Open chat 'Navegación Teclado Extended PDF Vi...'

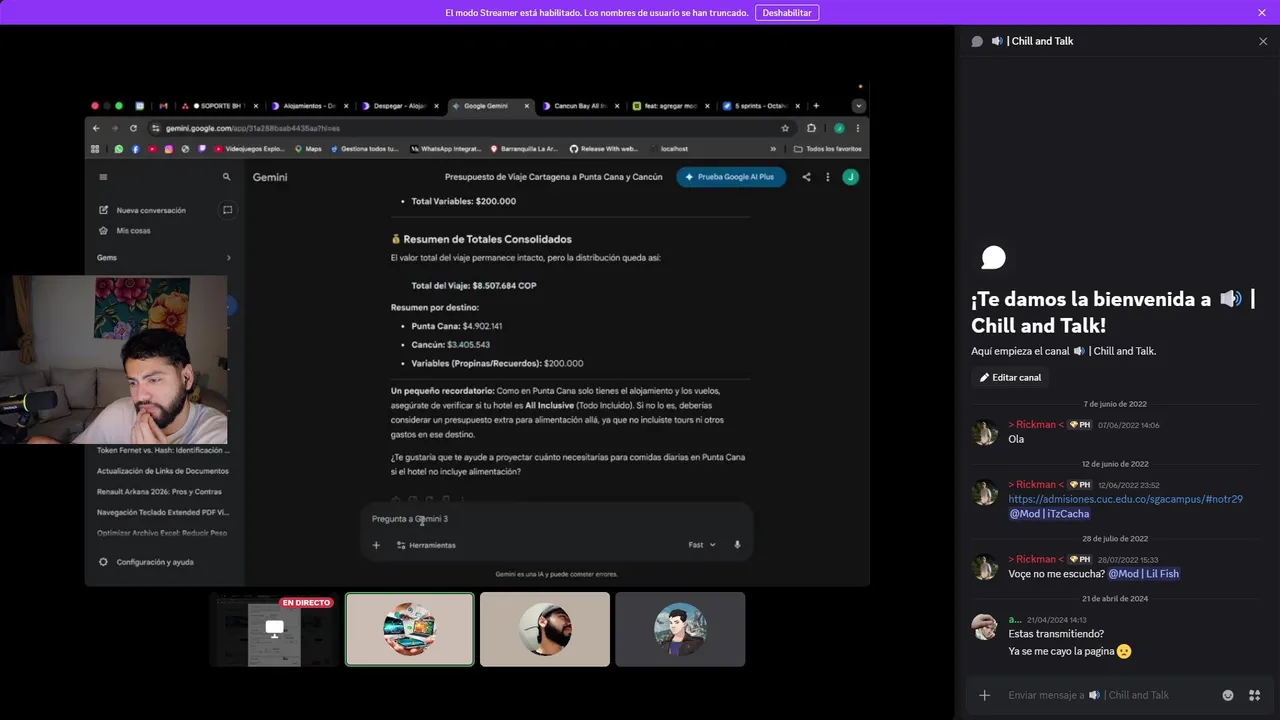pos(163,512)
